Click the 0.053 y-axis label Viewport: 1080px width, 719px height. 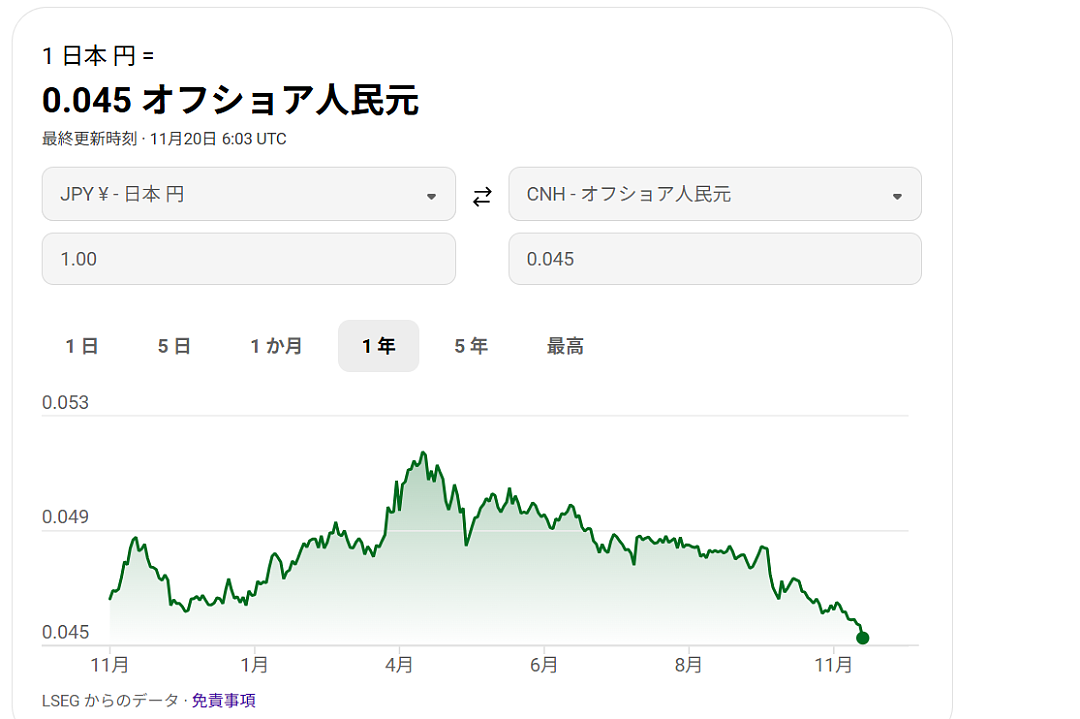(x=65, y=403)
